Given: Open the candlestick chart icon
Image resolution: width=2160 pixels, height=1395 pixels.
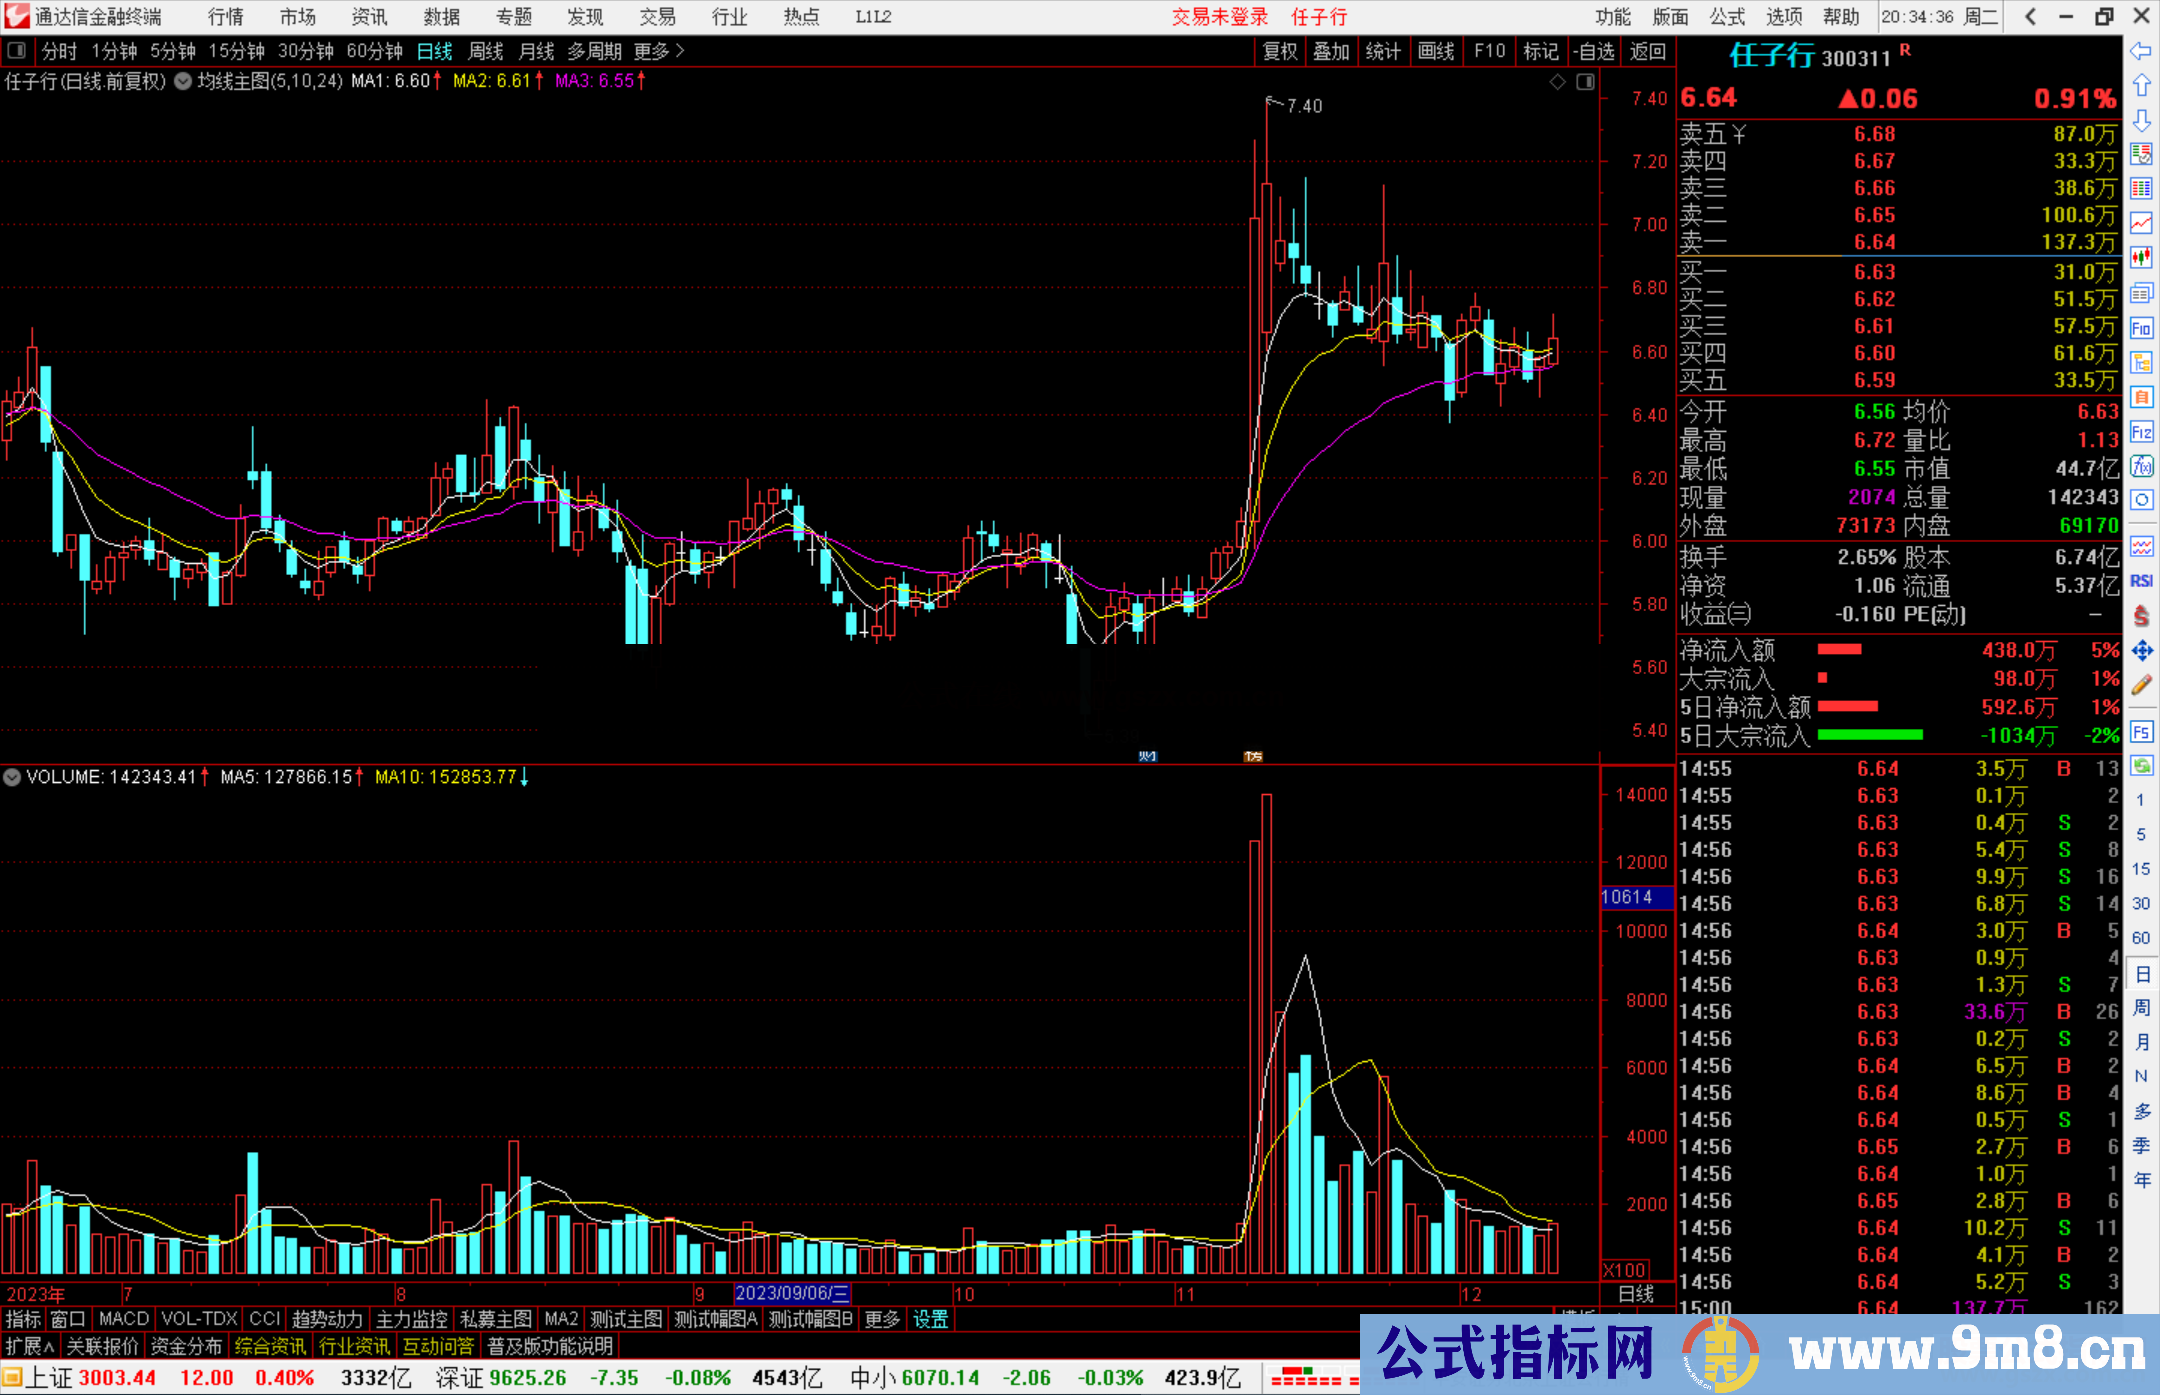Looking at the screenshot, I should point(2141,258).
